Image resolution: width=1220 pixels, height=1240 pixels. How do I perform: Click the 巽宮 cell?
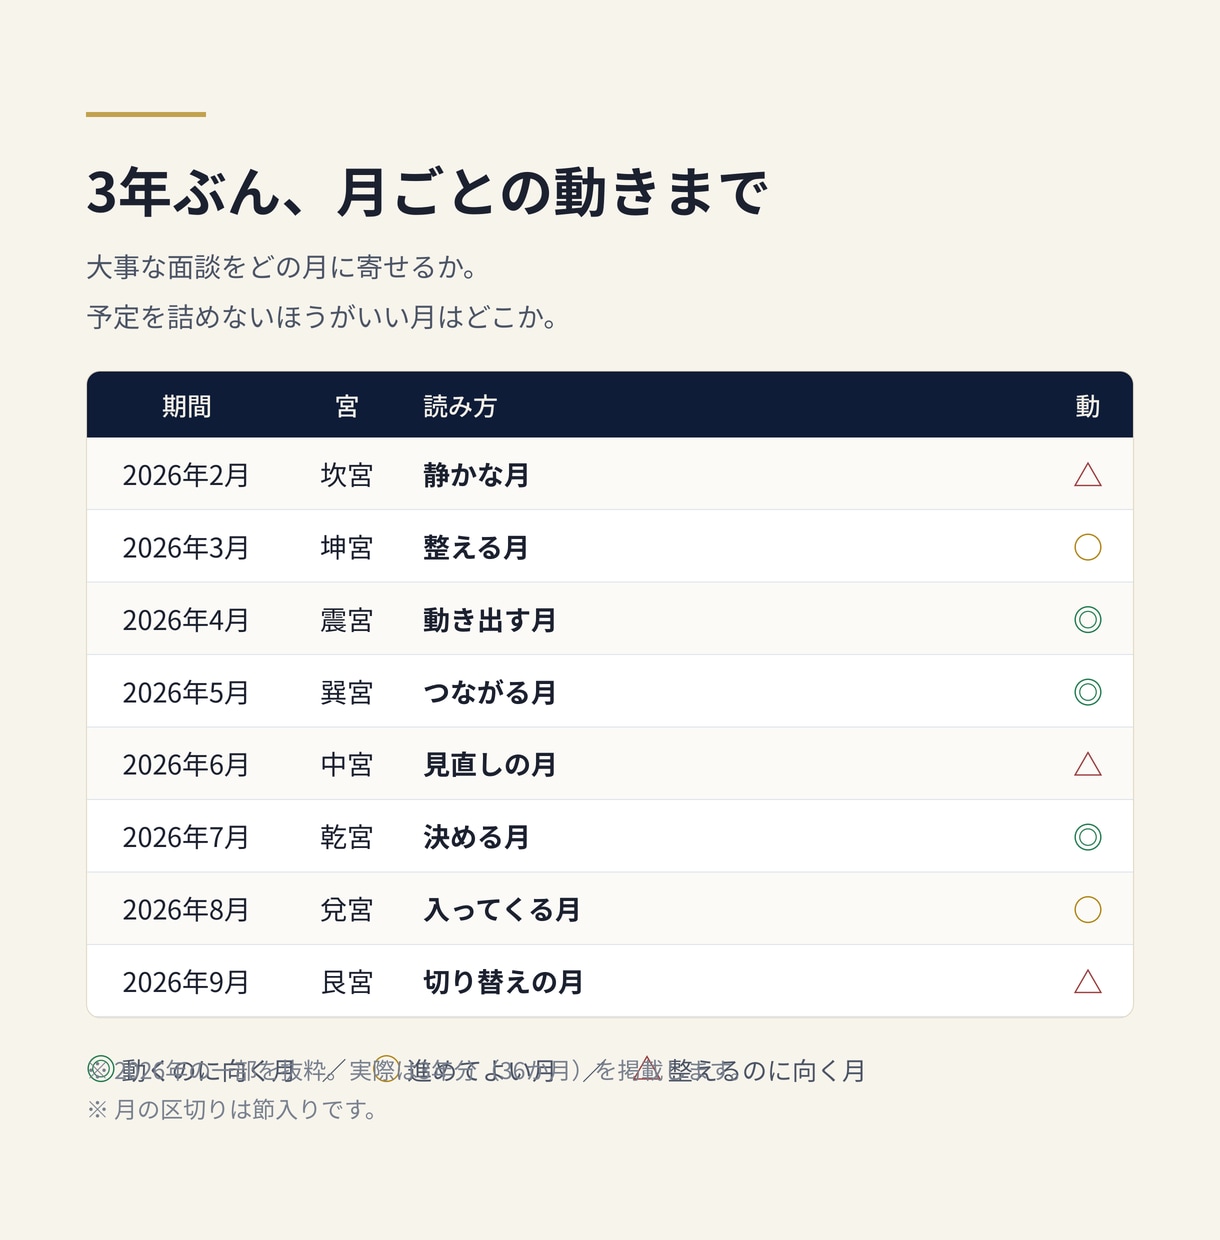pos(347,693)
